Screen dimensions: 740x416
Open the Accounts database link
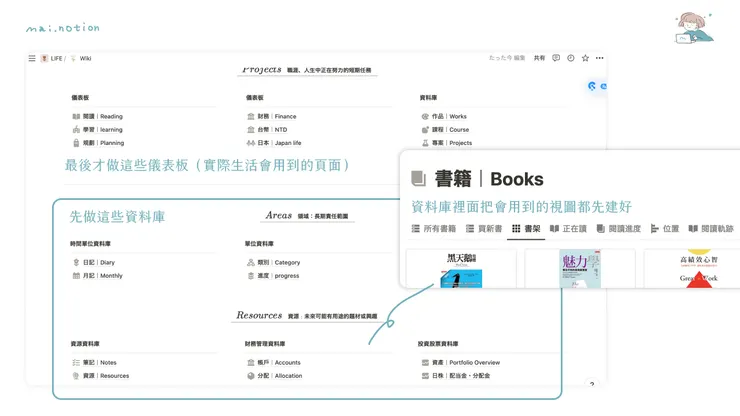pos(279,362)
